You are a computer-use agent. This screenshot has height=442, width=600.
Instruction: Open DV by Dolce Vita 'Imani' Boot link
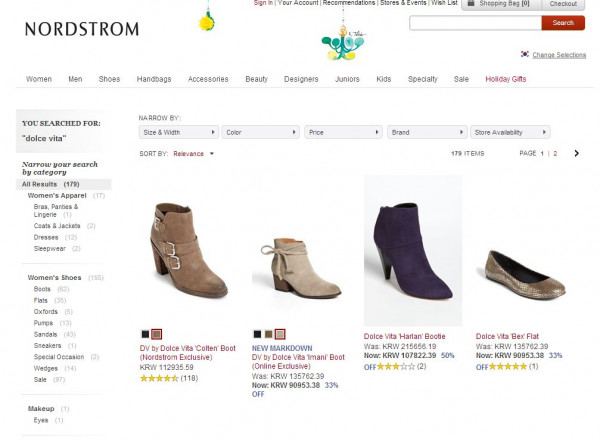point(298,362)
